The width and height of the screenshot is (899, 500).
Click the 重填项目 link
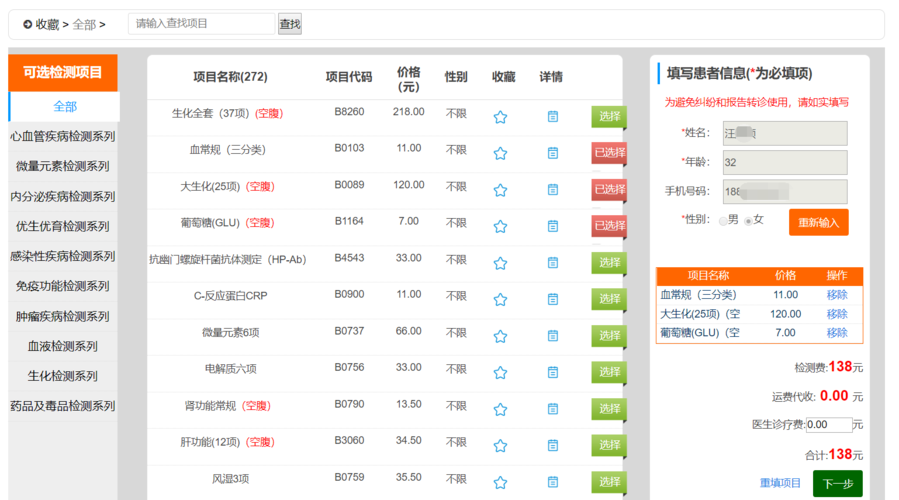pos(780,483)
